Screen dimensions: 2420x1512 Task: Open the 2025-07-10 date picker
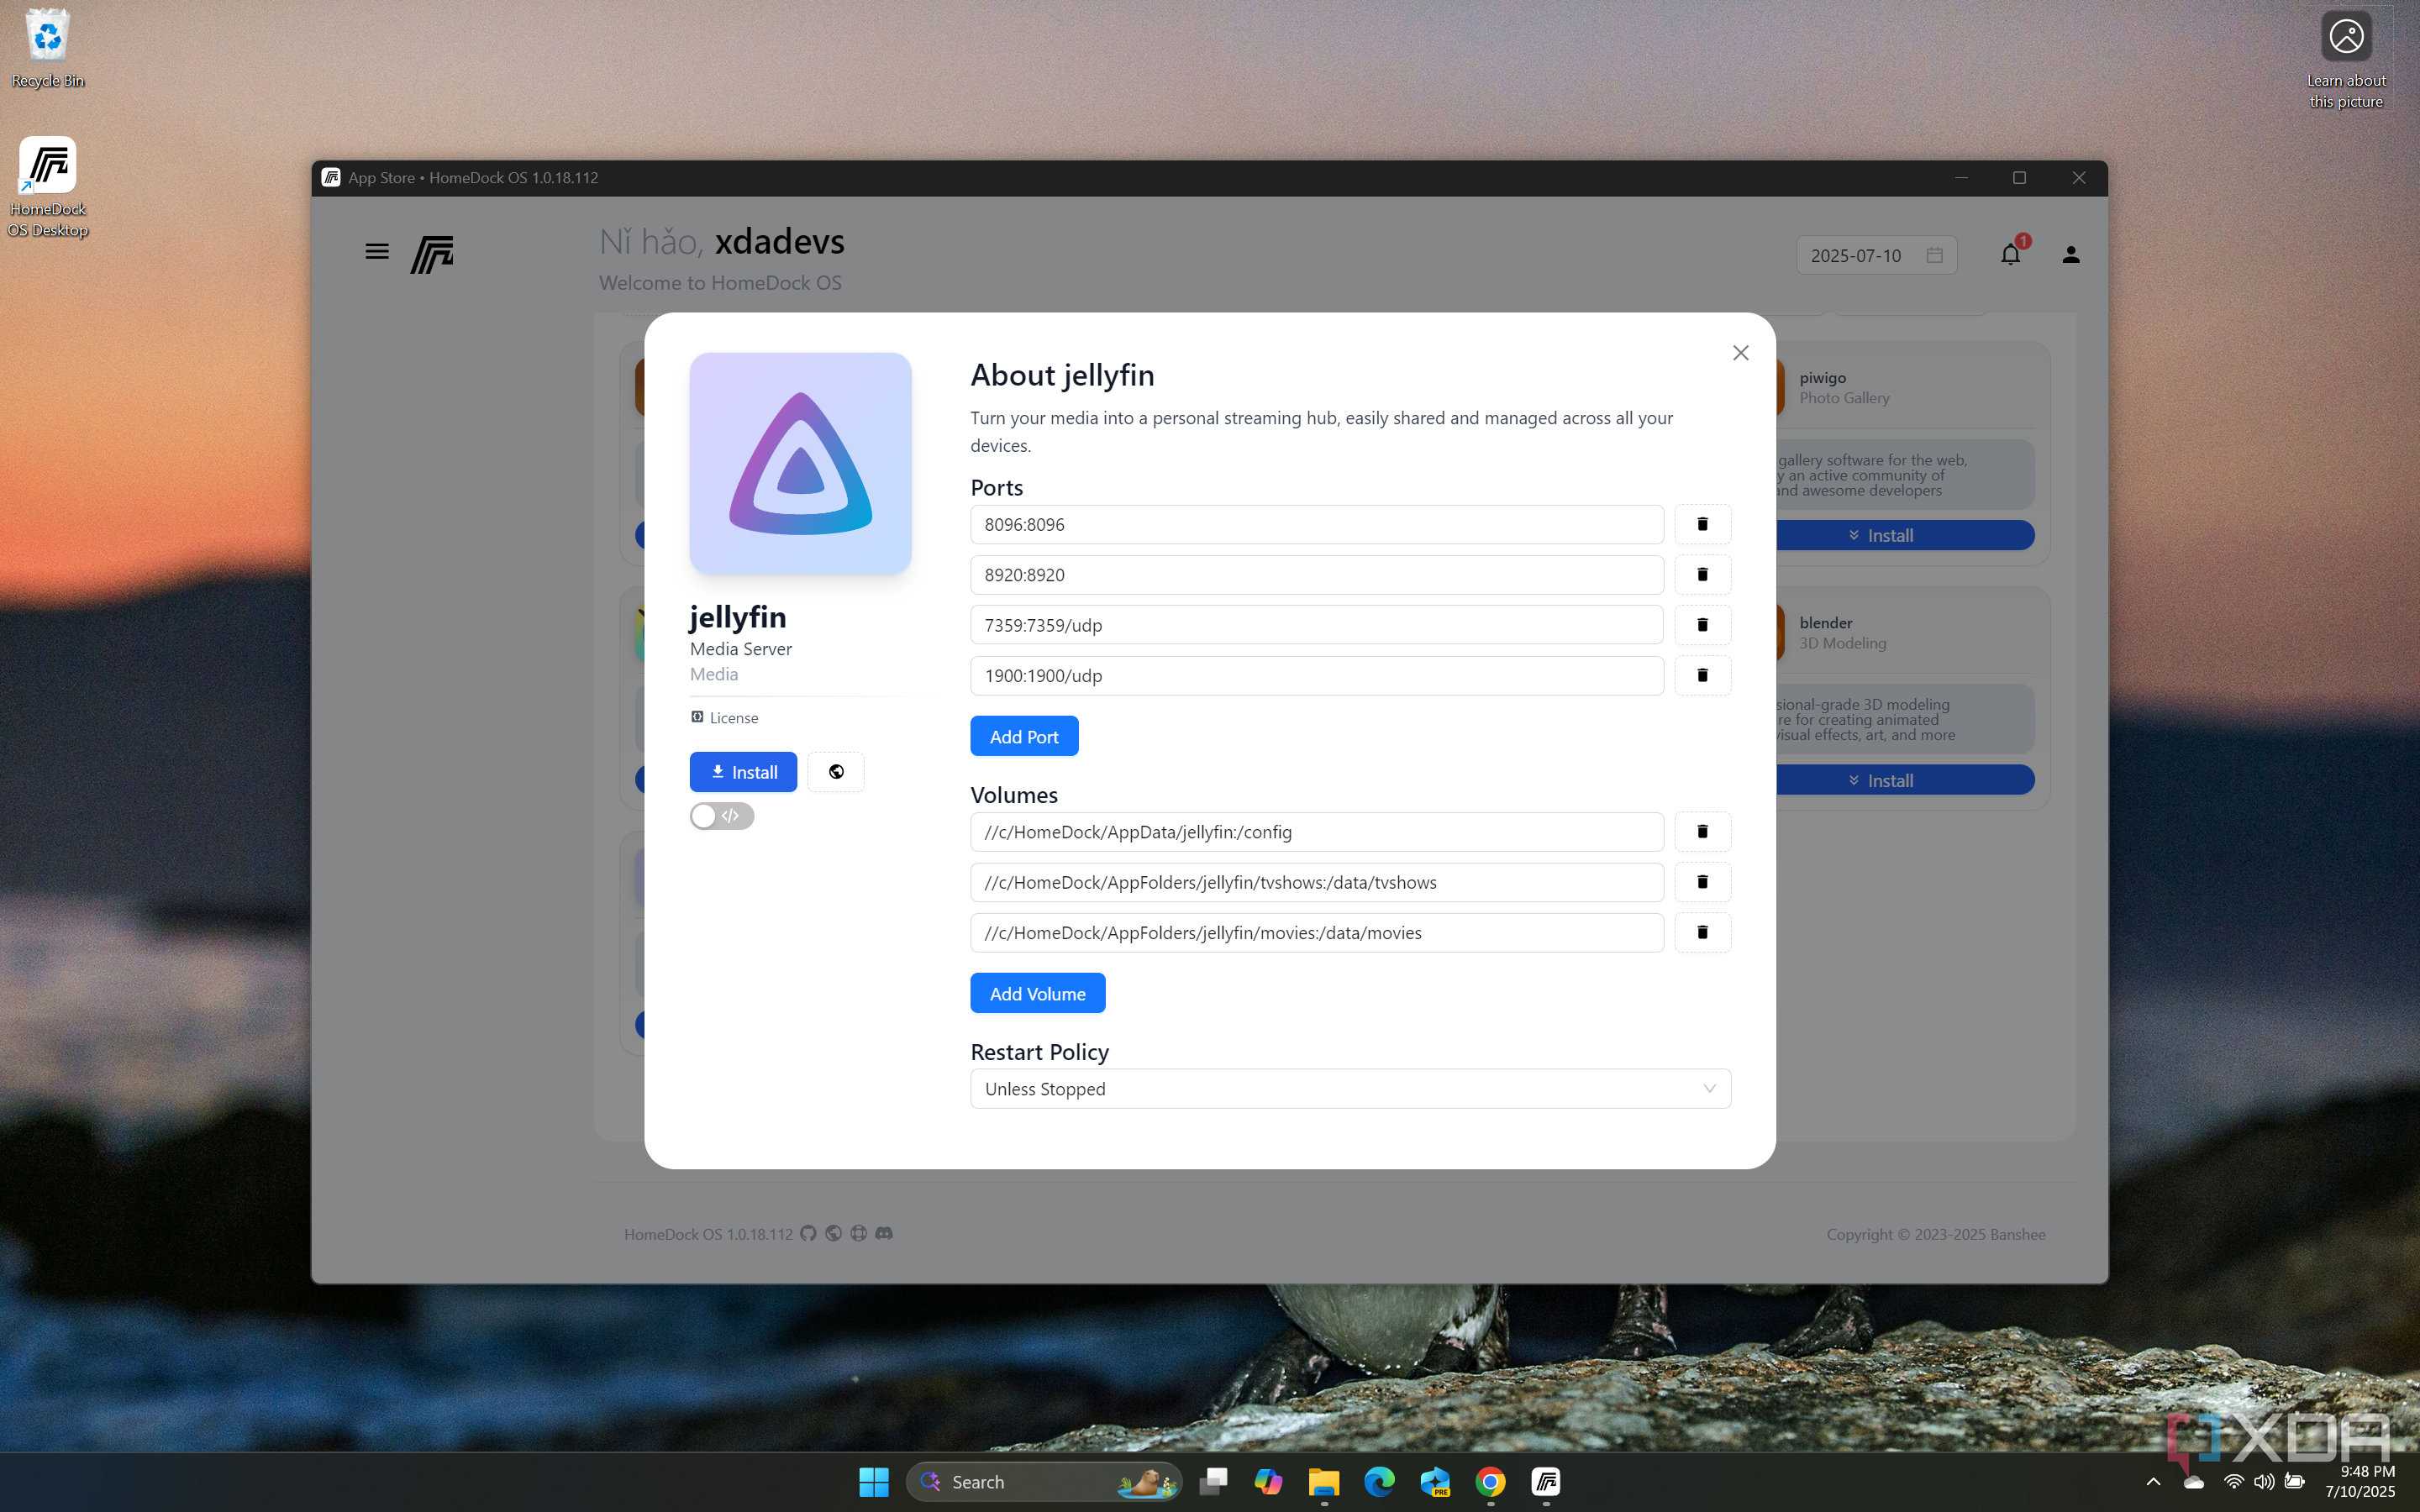coord(1876,255)
